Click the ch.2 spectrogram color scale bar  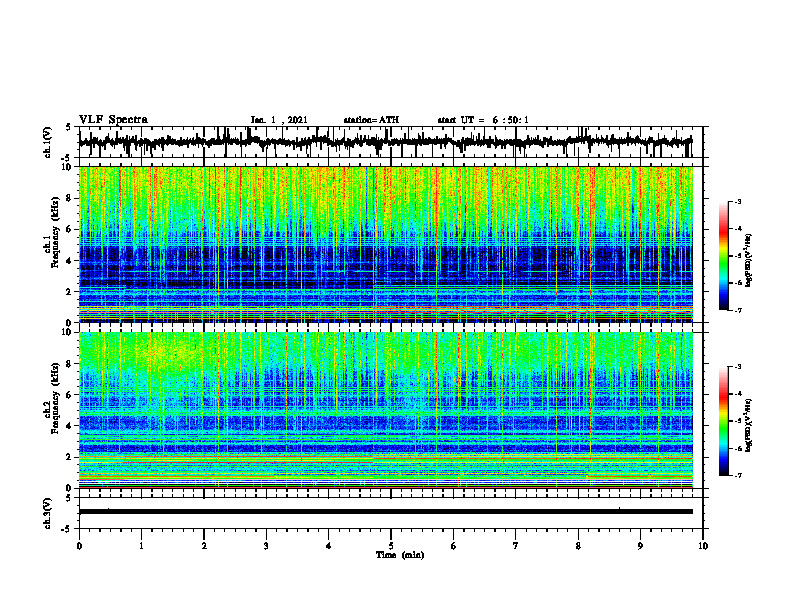723,421
